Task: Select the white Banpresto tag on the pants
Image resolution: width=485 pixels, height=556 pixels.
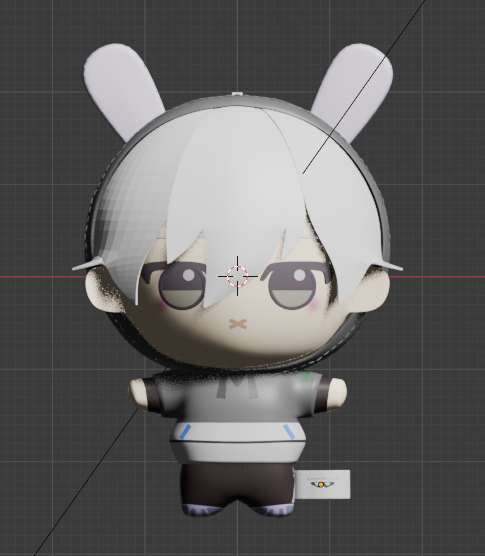Action: [x=323, y=484]
